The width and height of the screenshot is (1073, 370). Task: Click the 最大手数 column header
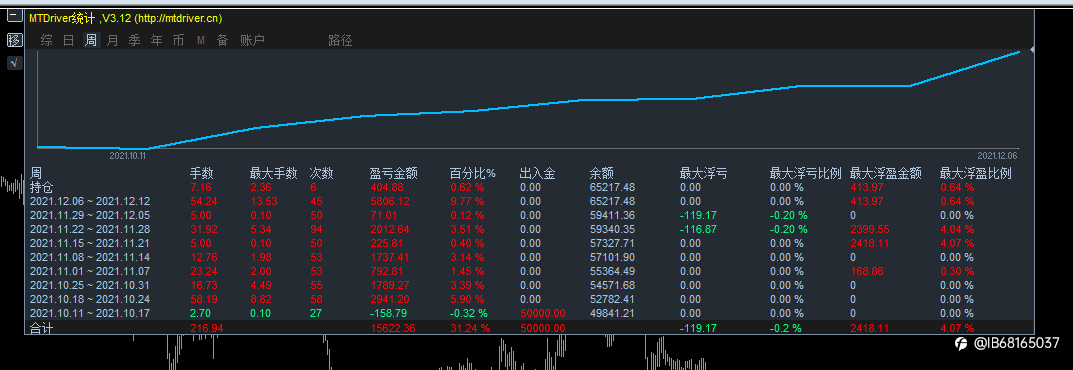pos(273,174)
